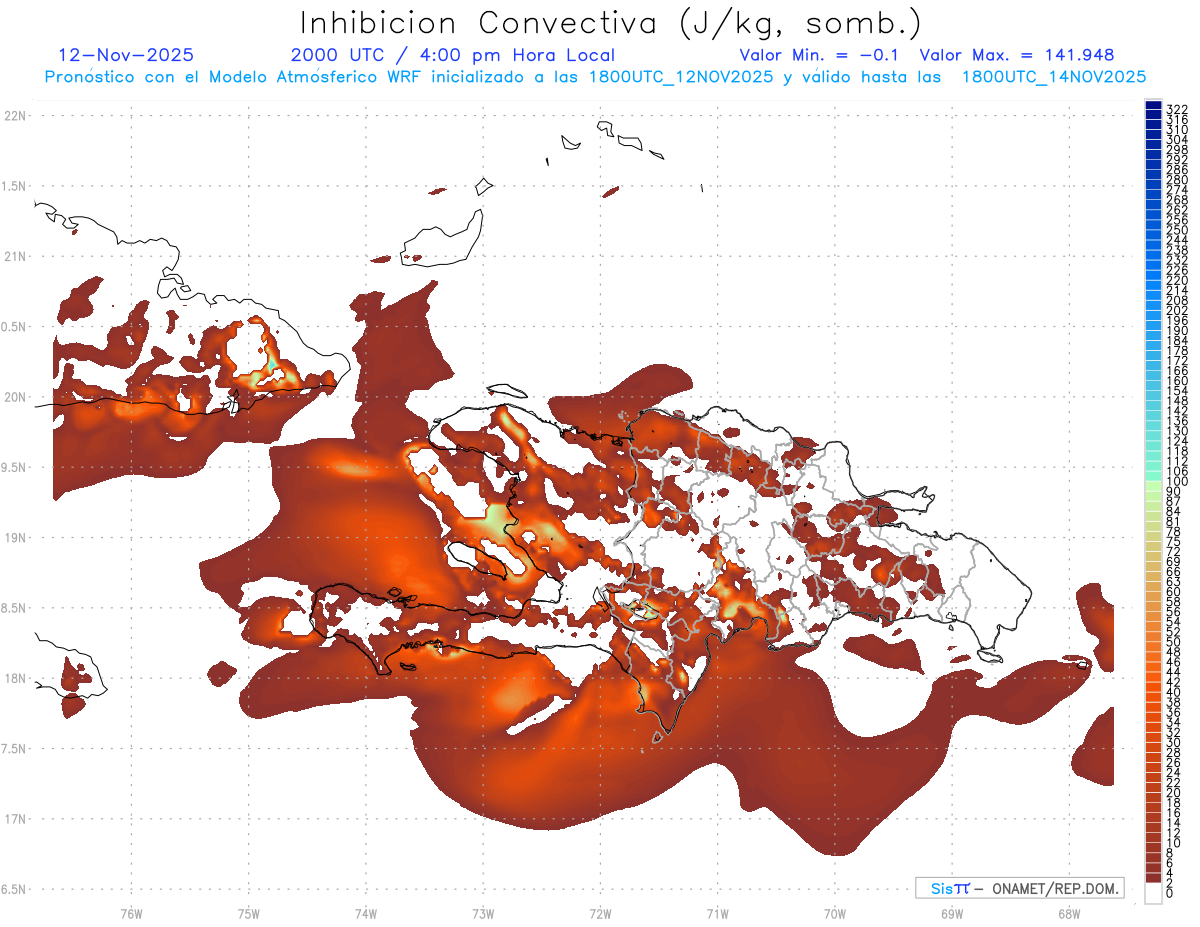Viewport: 1200px width, 927px height.
Task: Click the 18N latitude label
Action: click(x=16, y=678)
